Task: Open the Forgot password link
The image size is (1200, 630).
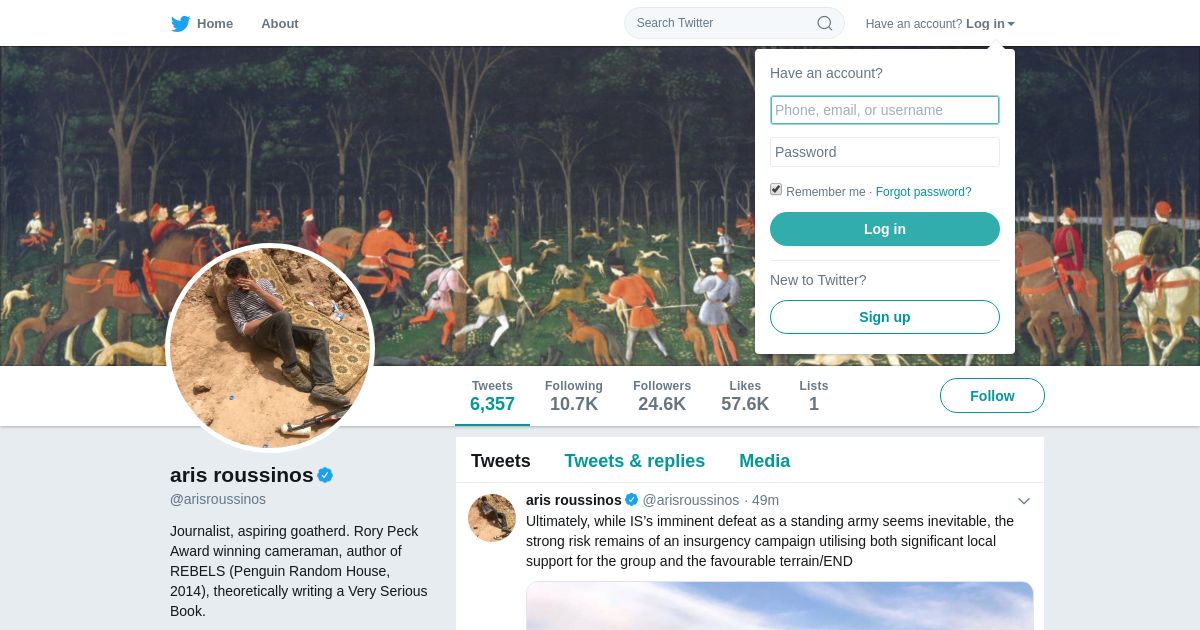Action: click(923, 192)
